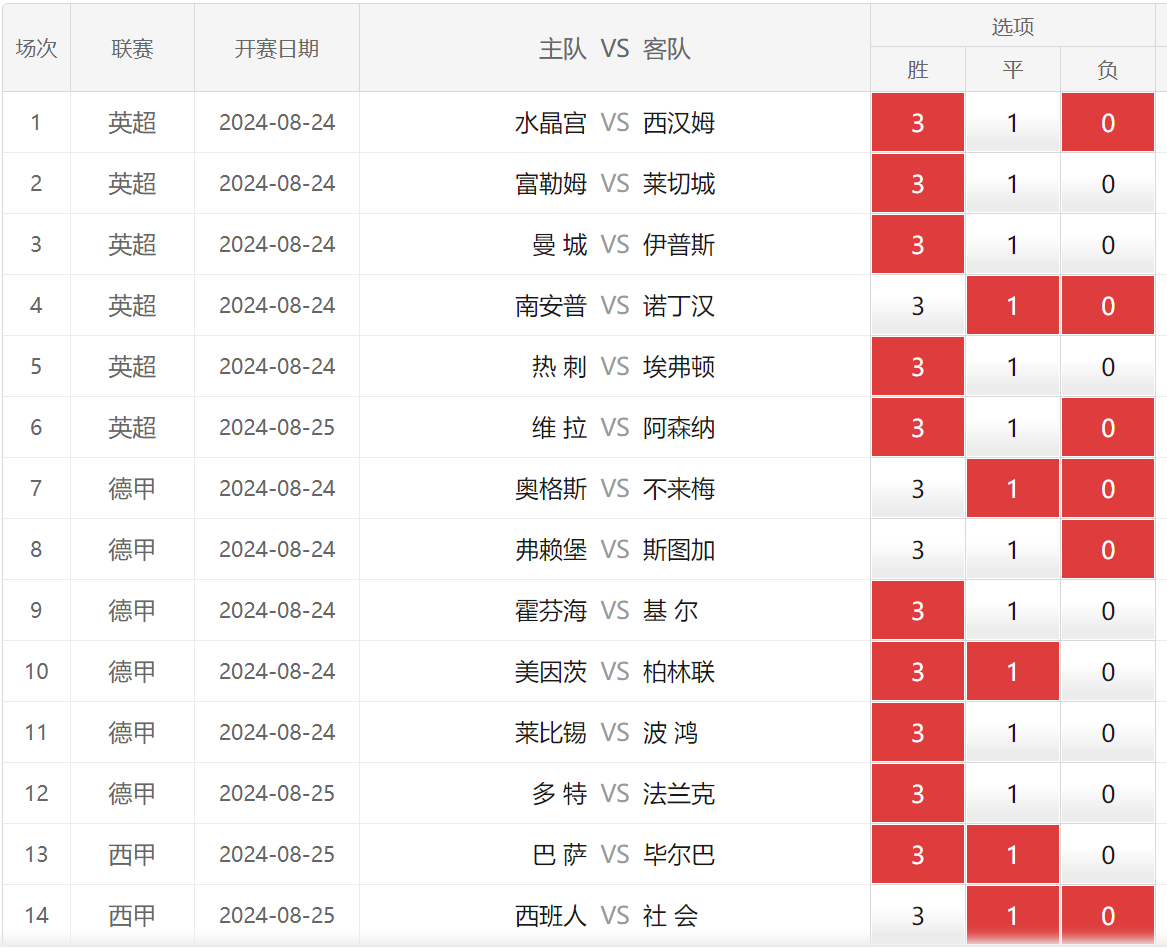Click match number 10 cell
The image size is (1167, 951).
(36, 671)
